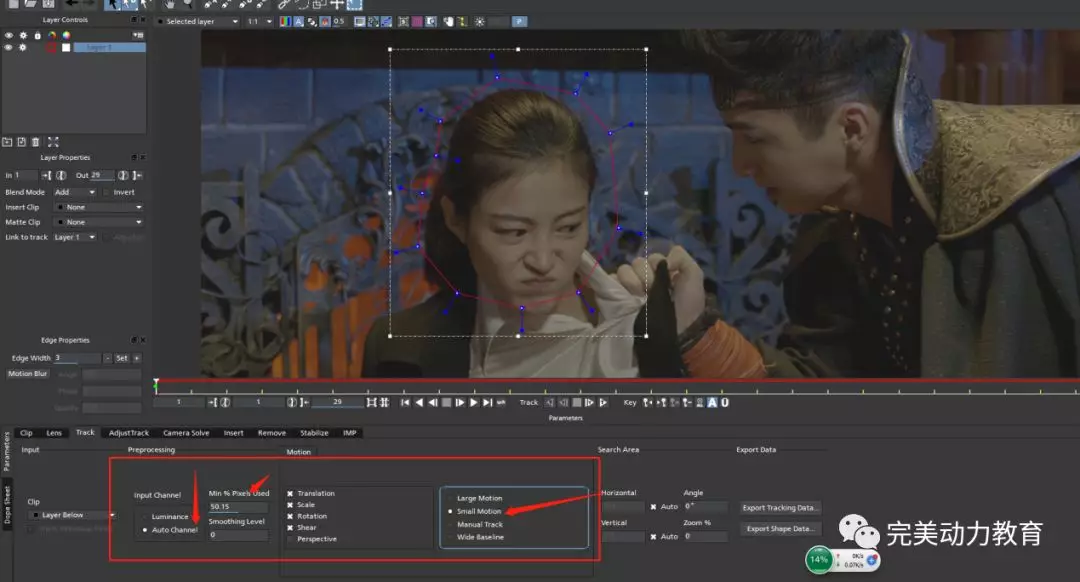The width and height of the screenshot is (1080, 582).
Task: Go to first frame
Action: point(405,402)
